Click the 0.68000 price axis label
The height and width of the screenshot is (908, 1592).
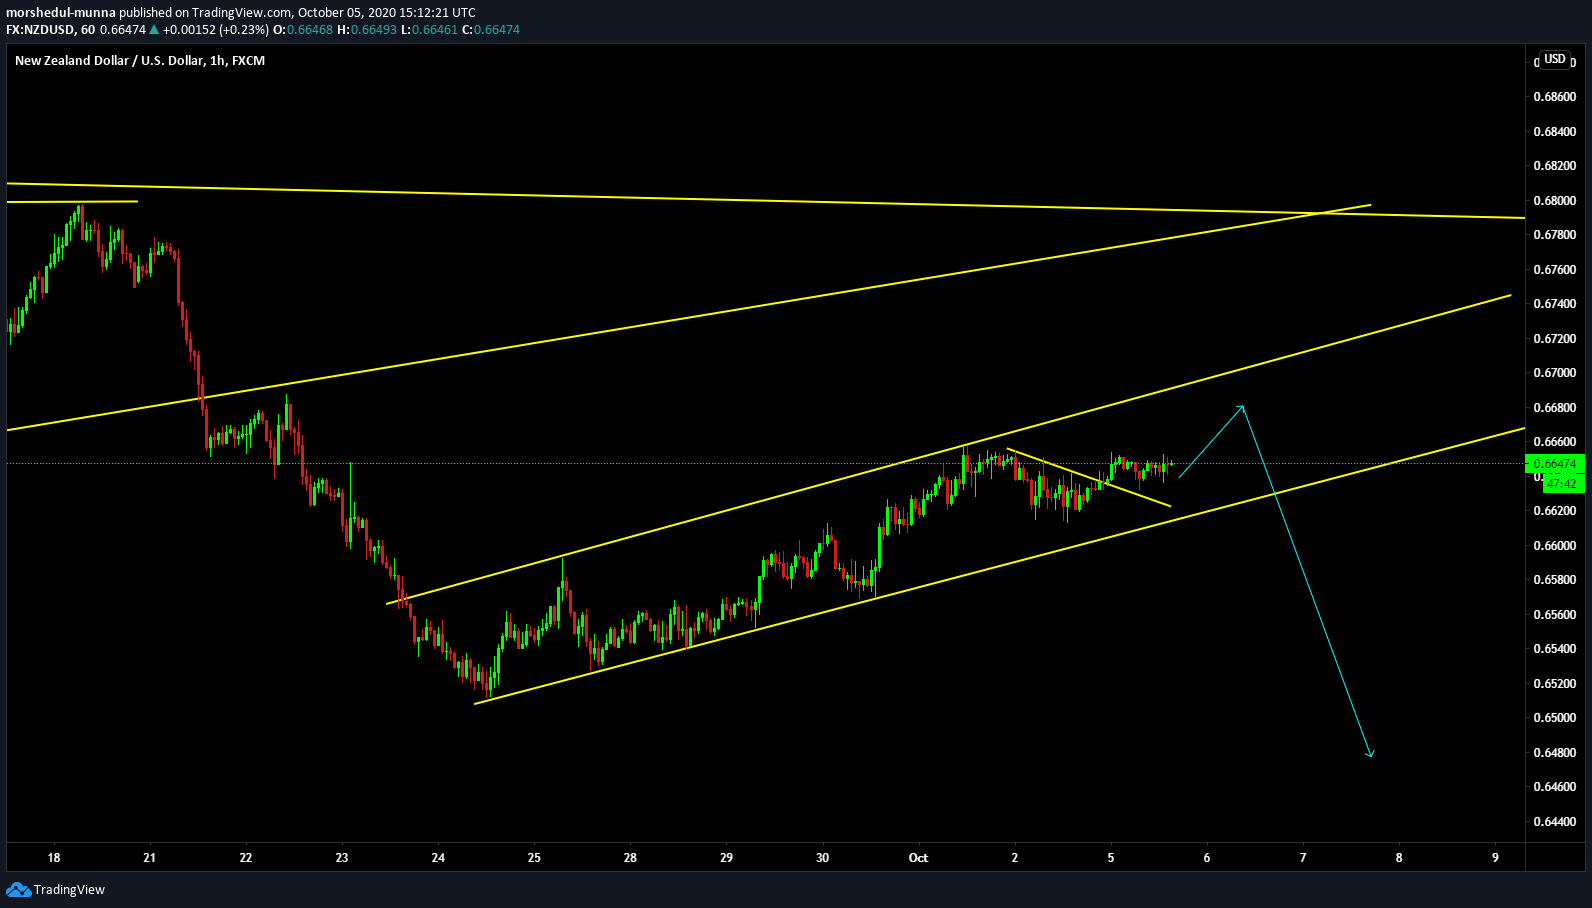(x=1554, y=201)
